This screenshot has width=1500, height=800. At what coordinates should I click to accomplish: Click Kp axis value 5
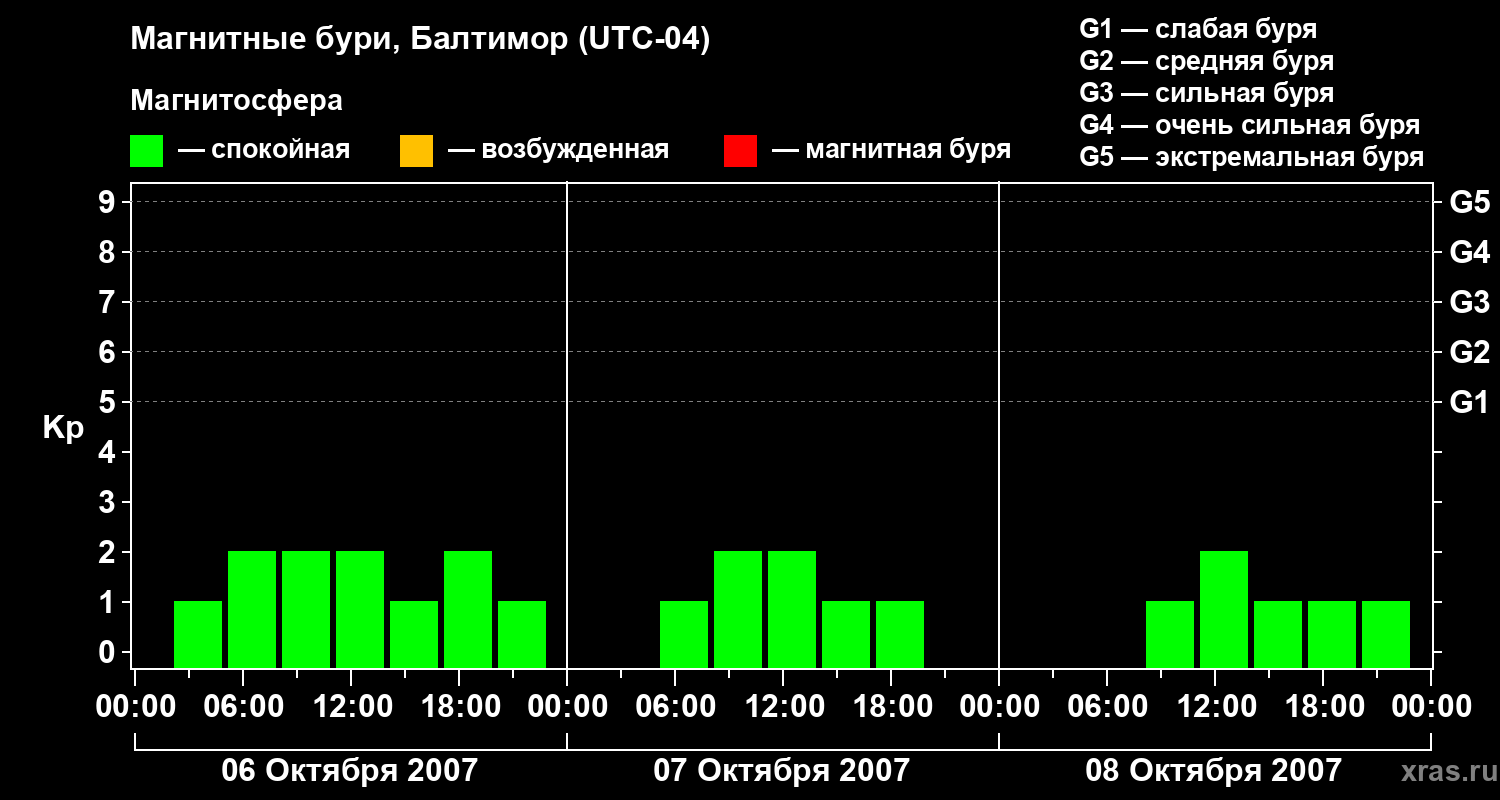click(x=108, y=402)
